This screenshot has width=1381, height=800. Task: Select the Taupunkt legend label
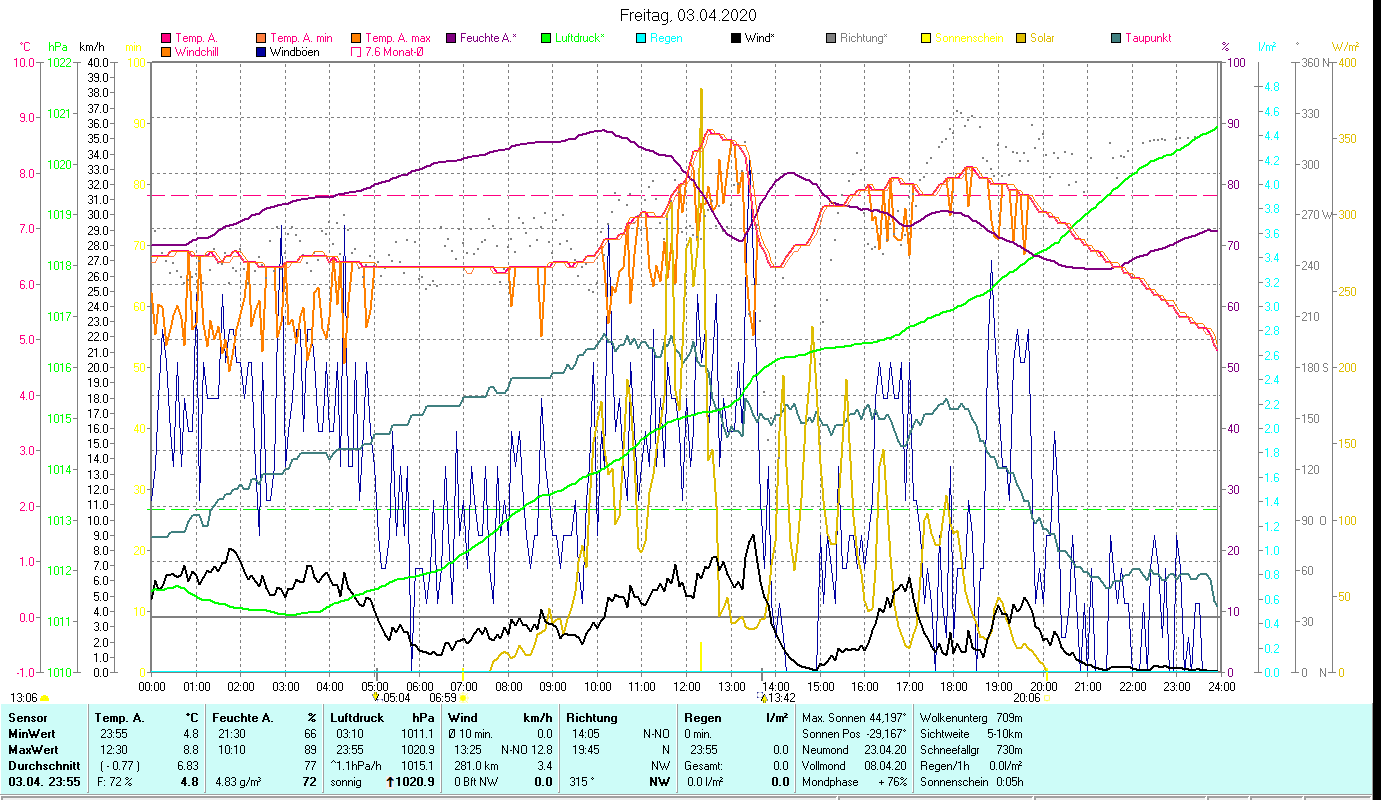pyautogui.click(x=1148, y=39)
